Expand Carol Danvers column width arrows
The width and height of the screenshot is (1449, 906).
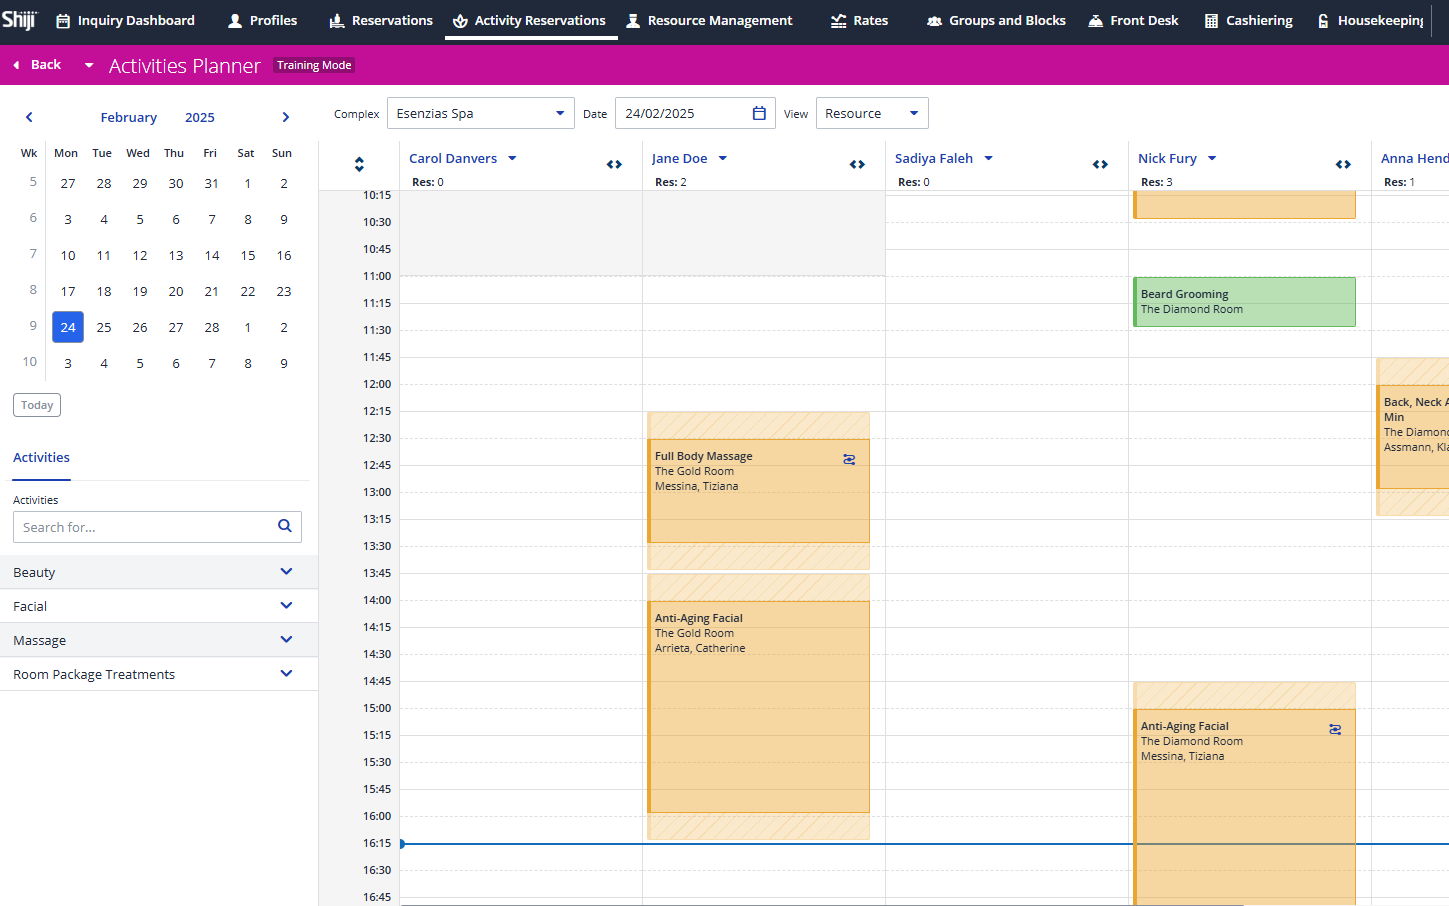click(x=614, y=164)
